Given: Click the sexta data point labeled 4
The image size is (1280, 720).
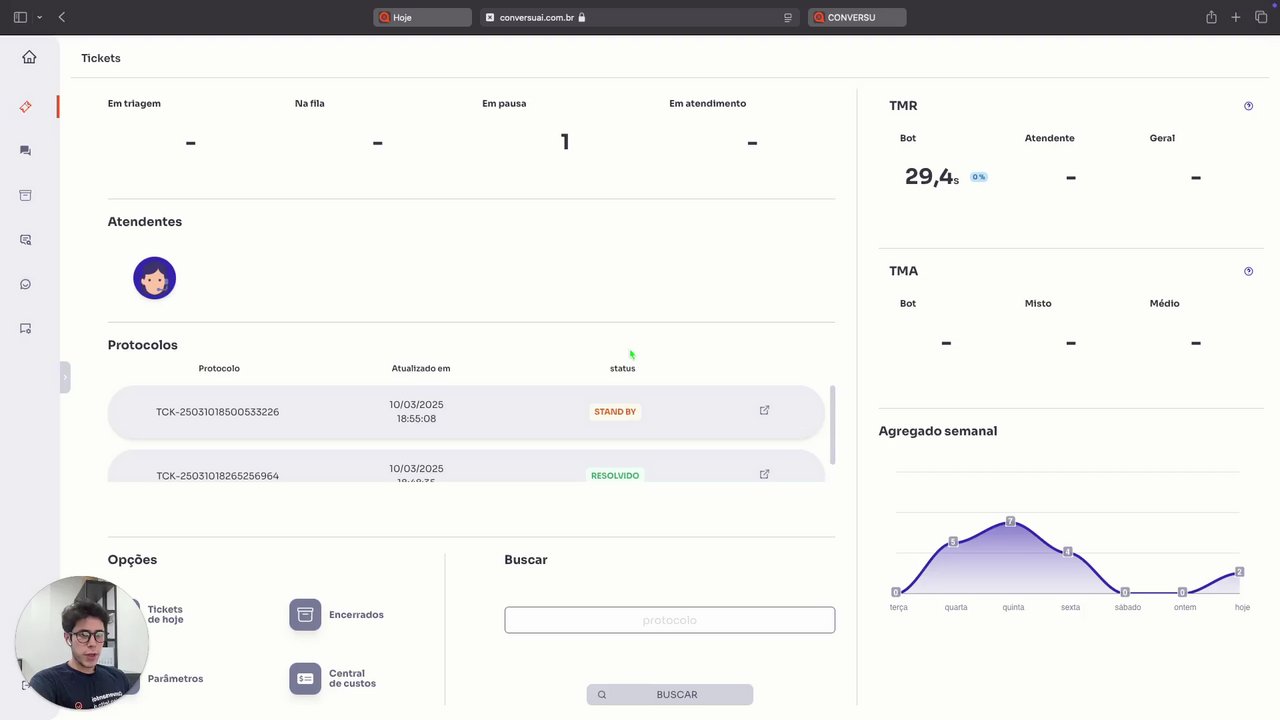Looking at the screenshot, I should click(x=1068, y=552).
